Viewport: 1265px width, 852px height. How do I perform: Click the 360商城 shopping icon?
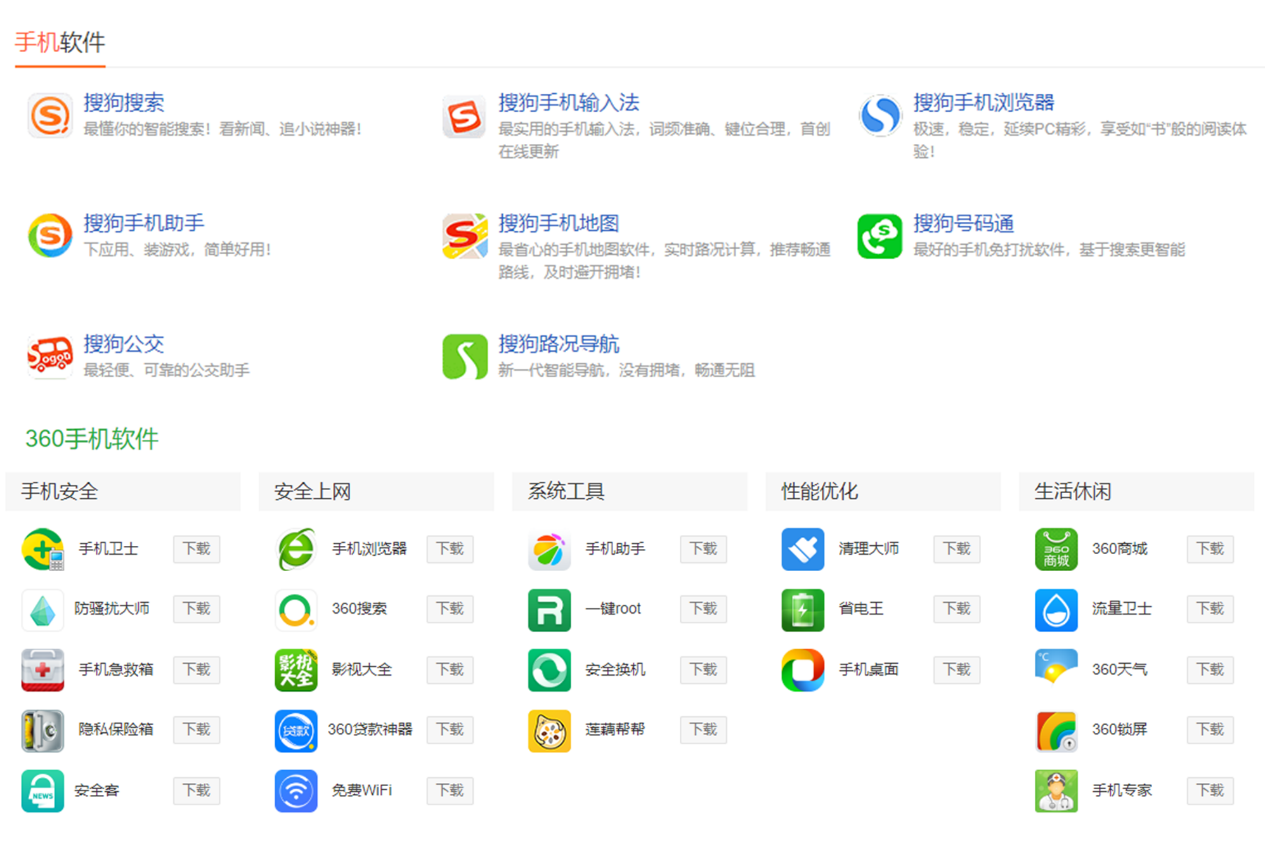click(1056, 549)
